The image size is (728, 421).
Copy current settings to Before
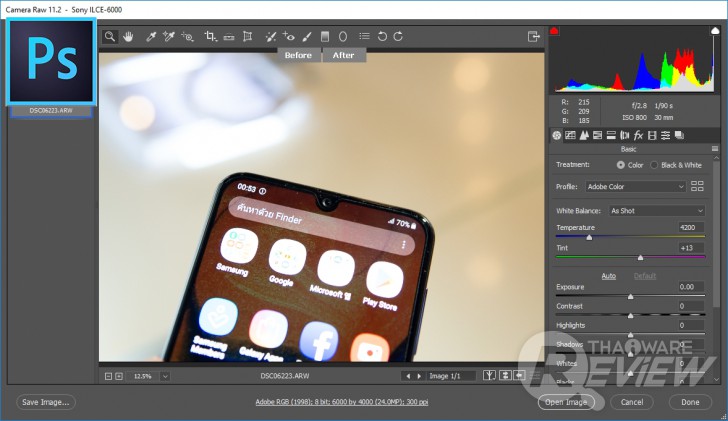pyautogui.click(x=520, y=376)
